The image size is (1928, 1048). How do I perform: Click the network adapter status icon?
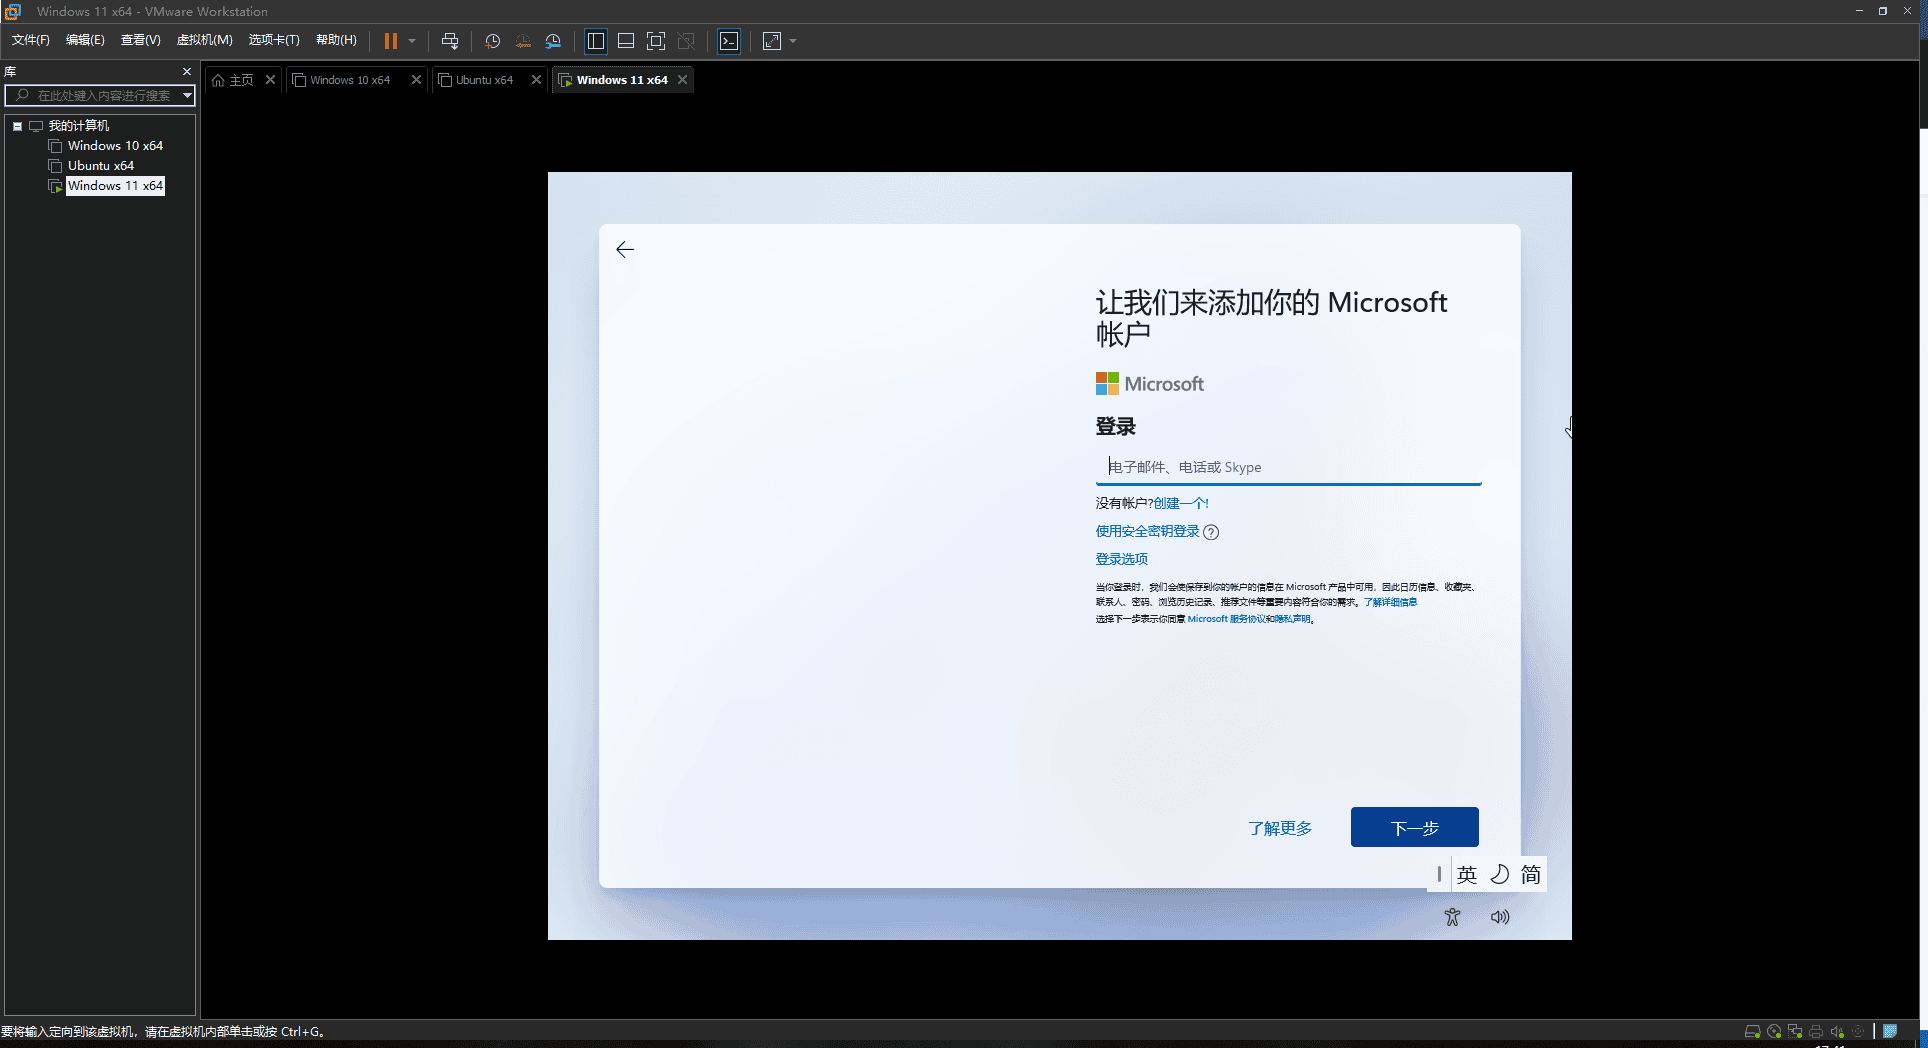tap(1795, 1031)
